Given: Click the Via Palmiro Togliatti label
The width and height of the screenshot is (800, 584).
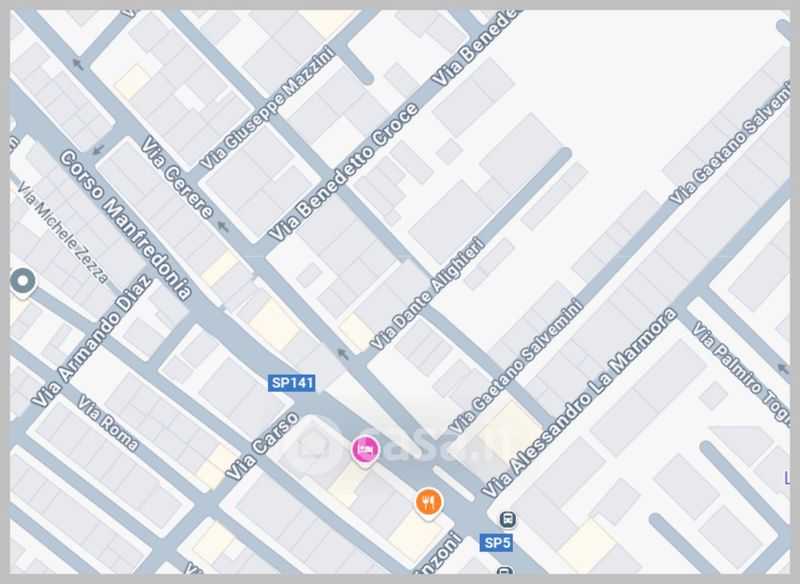Looking at the screenshot, I should point(741,373).
